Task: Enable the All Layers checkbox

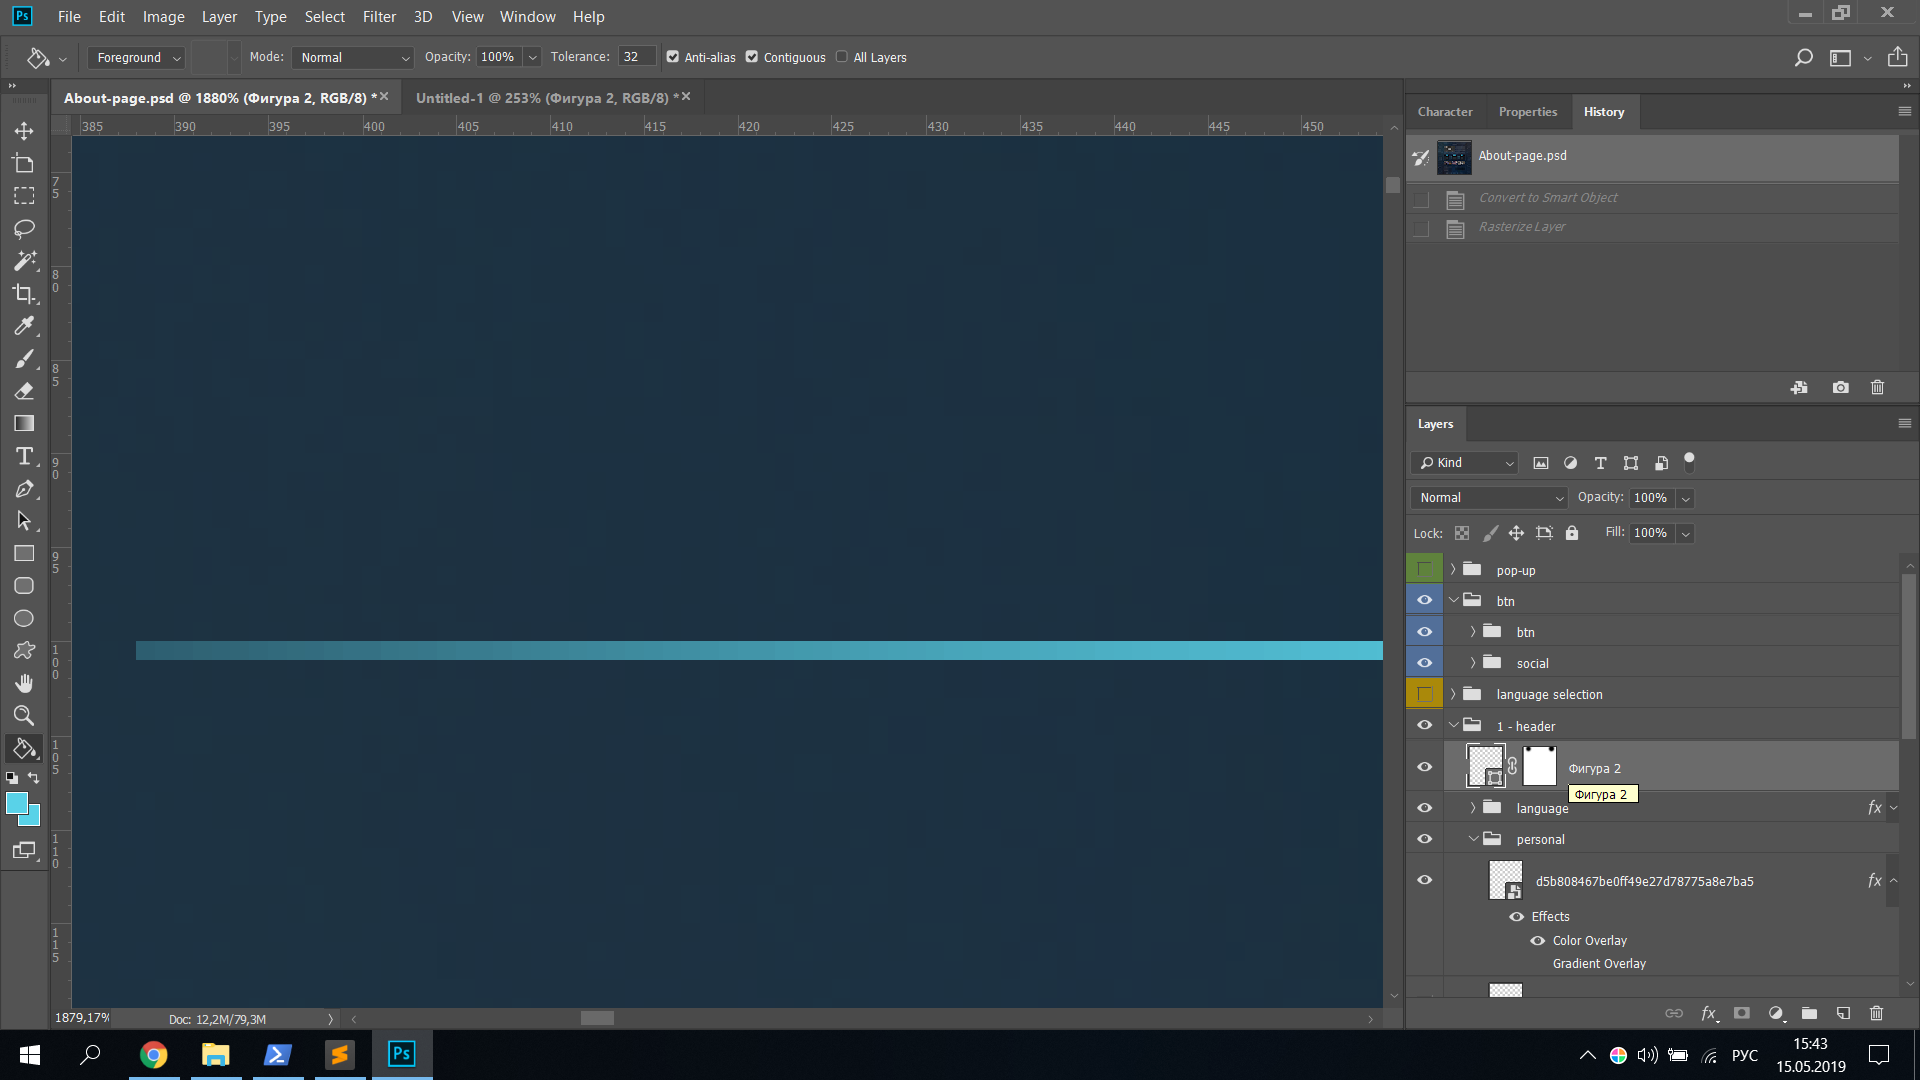Action: (842, 57)
